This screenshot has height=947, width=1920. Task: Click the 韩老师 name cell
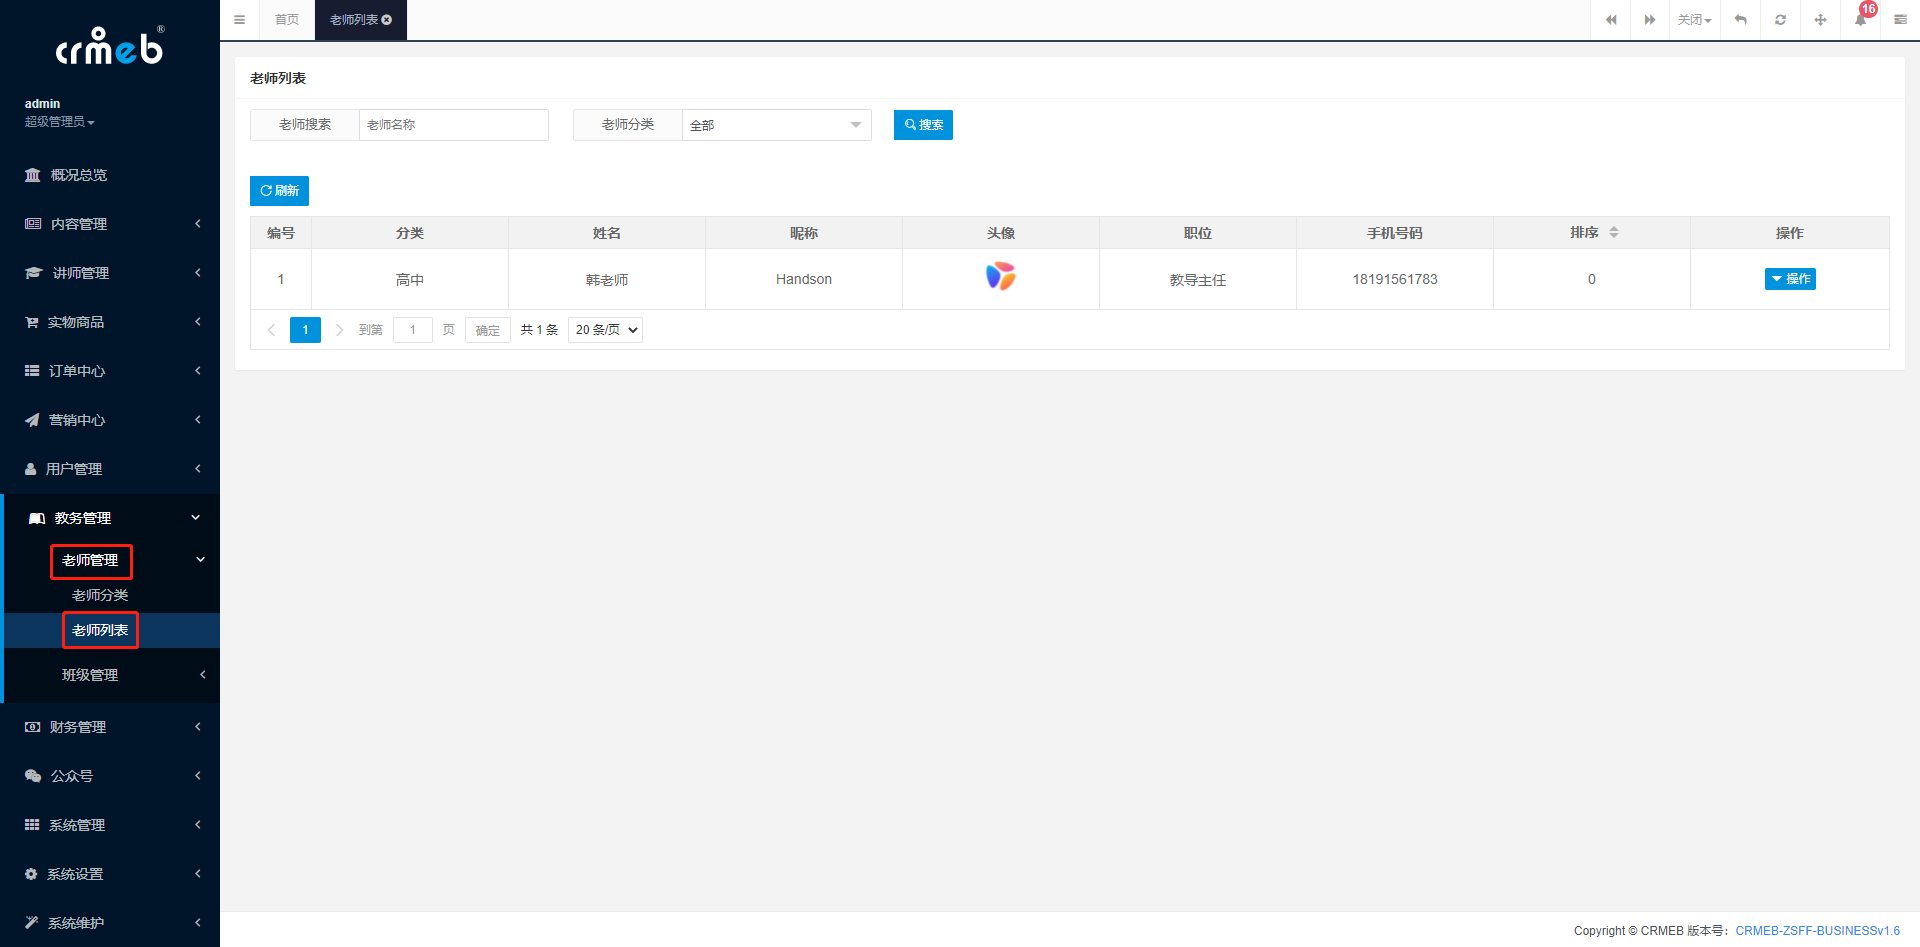click(x=607, y=280)
